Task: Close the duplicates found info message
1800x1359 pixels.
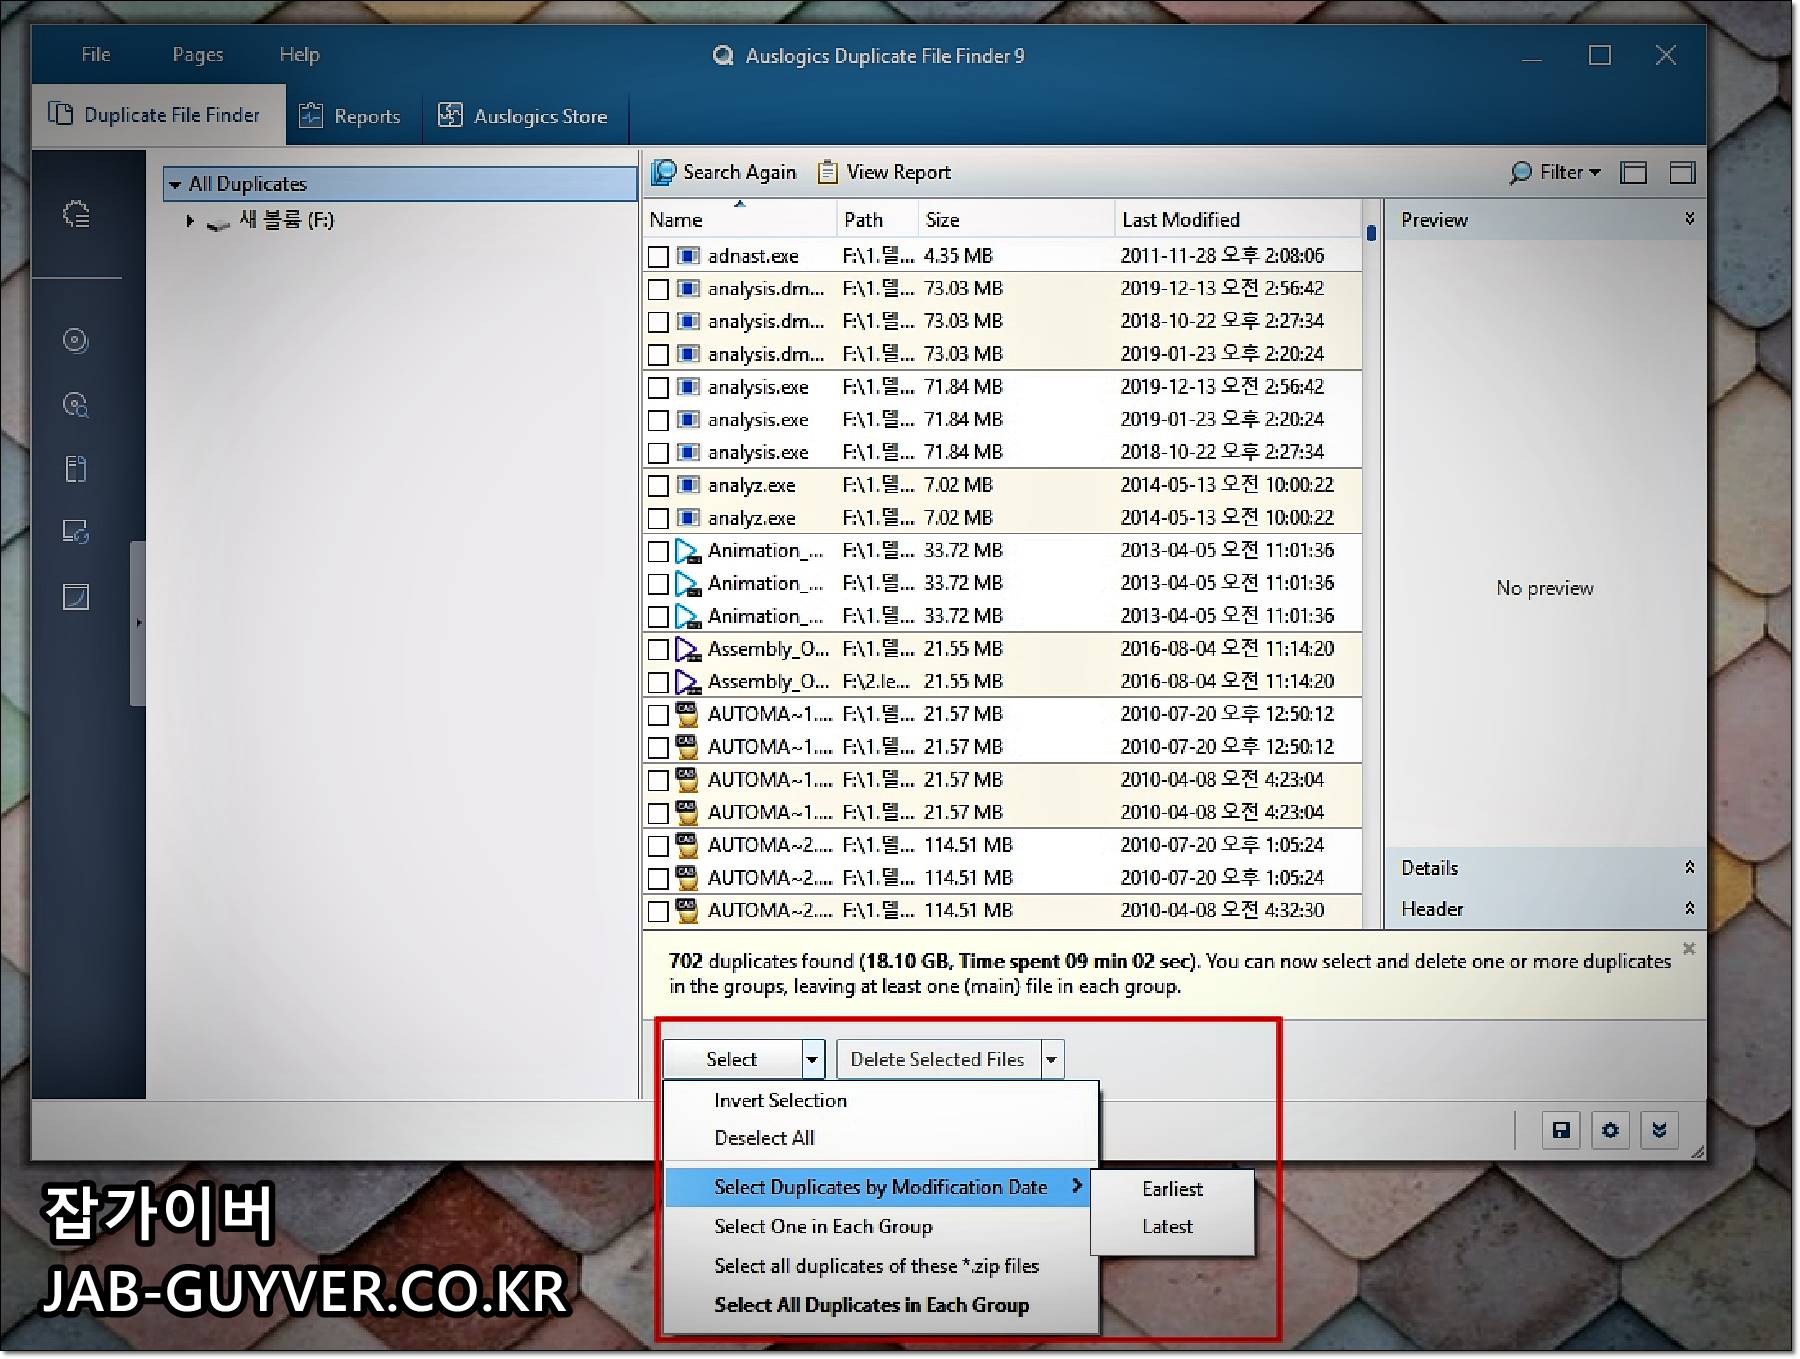Action: point(1689,948)
